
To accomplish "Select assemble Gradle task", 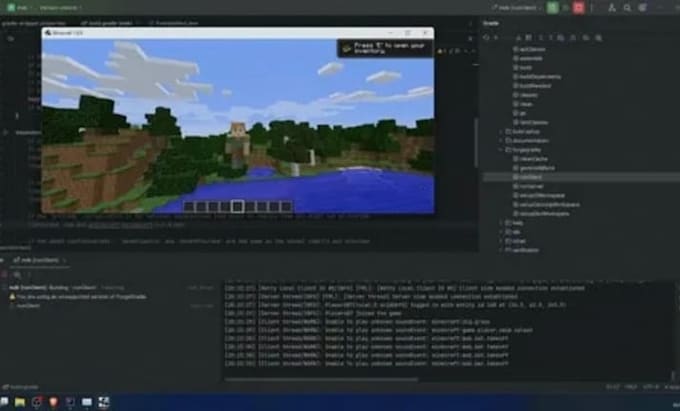I will pos(528,59).
